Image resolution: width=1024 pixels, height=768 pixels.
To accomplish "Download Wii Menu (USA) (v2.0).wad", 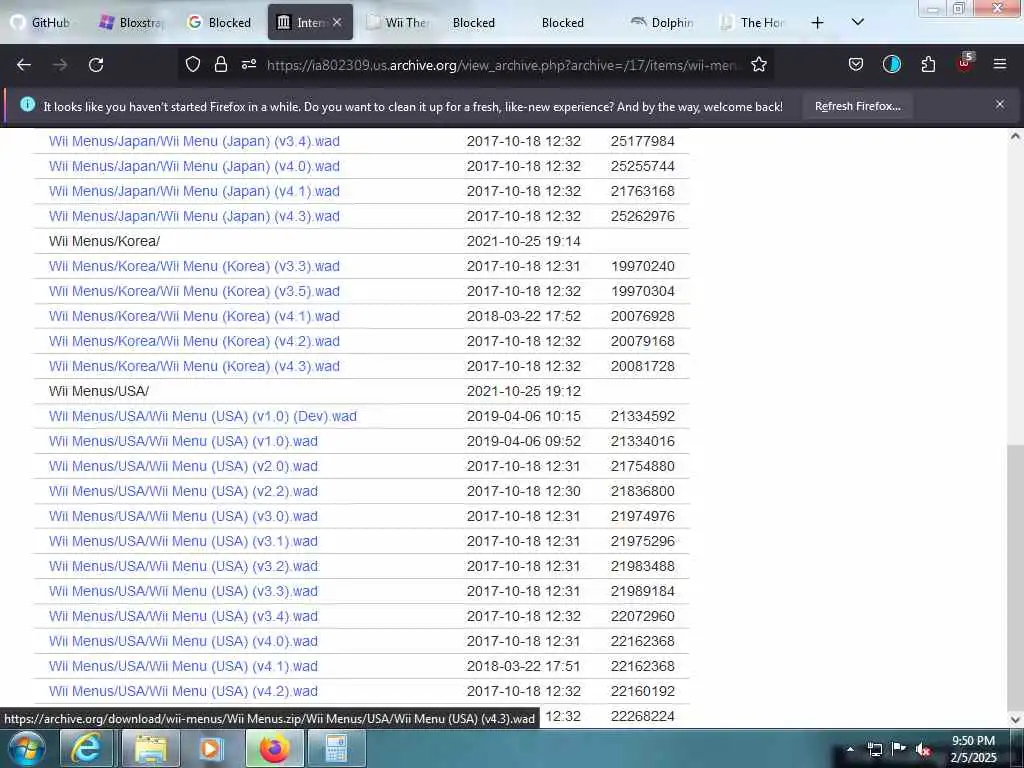I will [x=183, y=466].
